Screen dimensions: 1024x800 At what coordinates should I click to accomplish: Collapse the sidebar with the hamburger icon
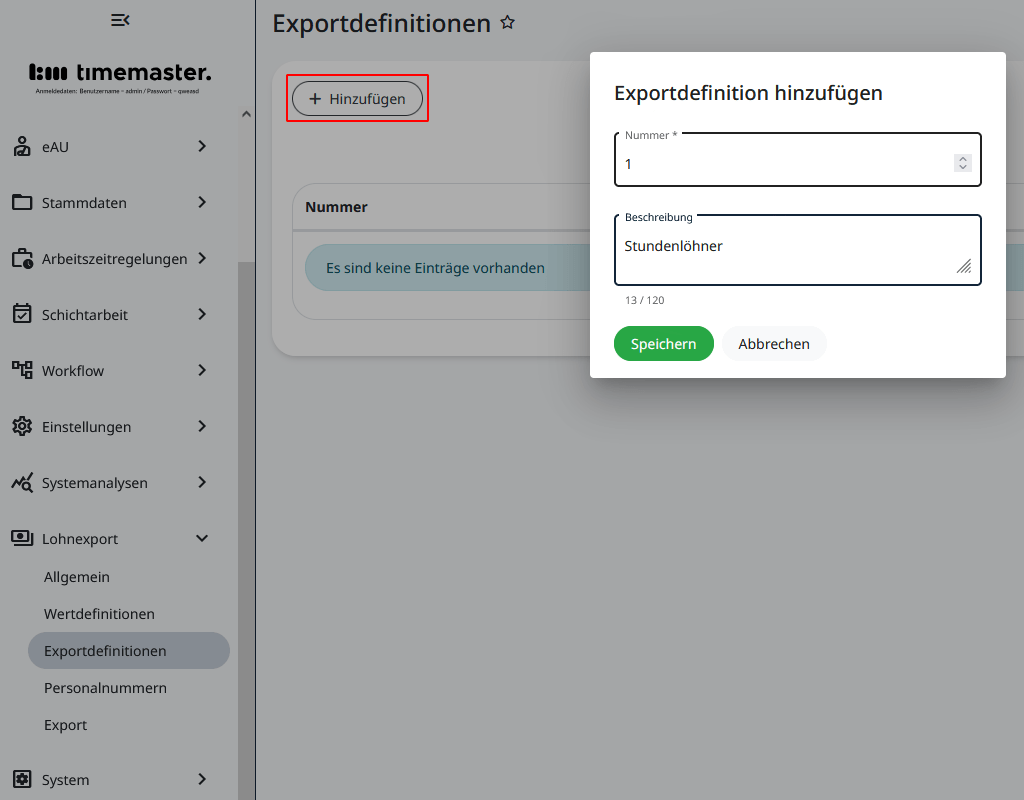pyautogui.click(x=122, y=19)
